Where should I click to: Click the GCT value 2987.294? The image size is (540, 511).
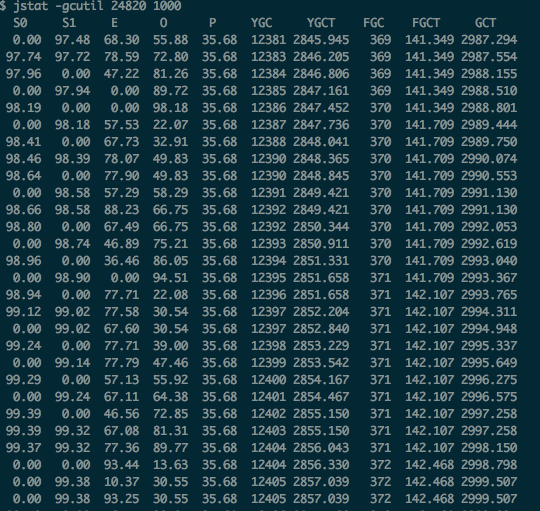[x=489, y=40]
